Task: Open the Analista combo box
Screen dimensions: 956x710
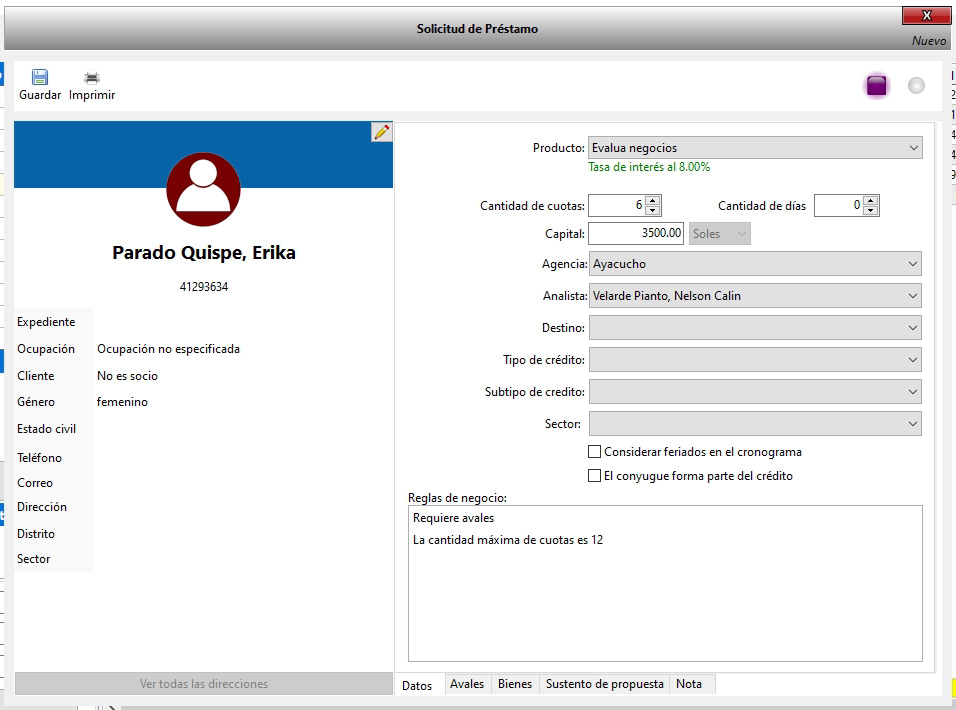Action: tap(755, 296)
